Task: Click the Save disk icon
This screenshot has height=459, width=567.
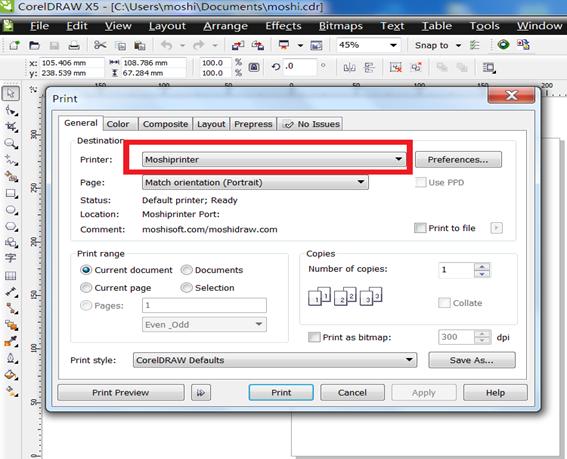Action: tap(54, 46)
